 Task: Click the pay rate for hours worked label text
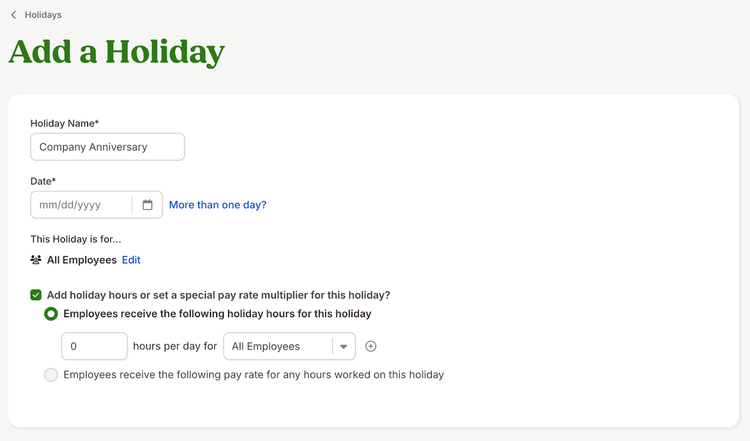[x=254, y=375]
